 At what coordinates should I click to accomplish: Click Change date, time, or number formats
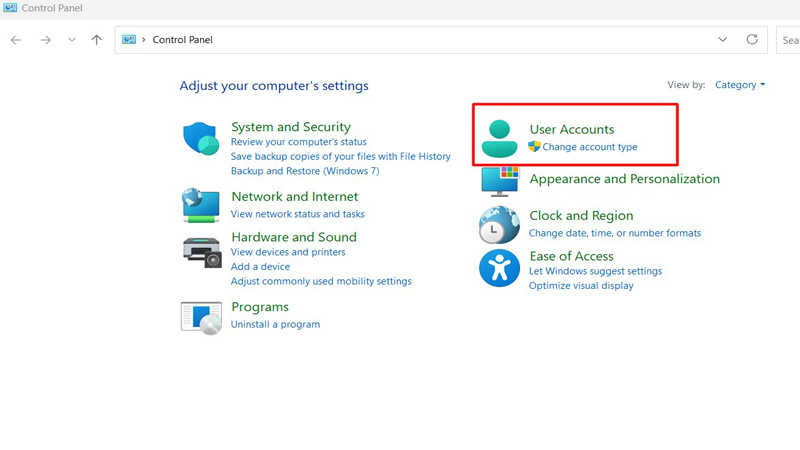pos(615,233)
